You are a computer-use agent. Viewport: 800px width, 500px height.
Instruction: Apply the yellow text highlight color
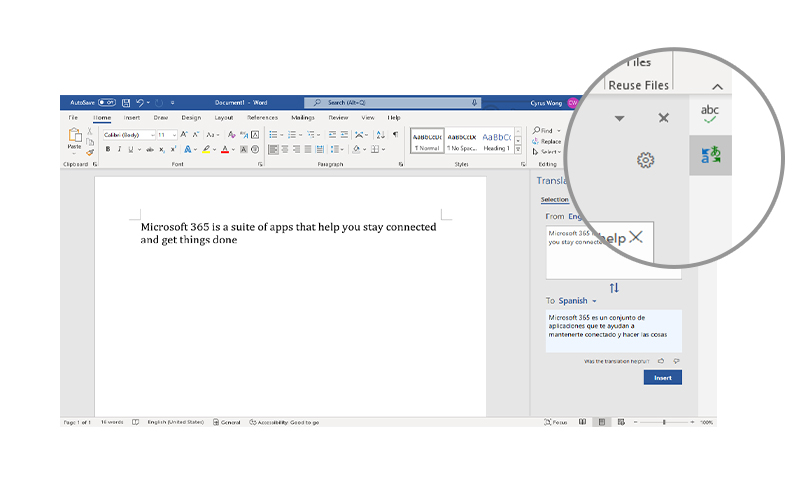coord(206,149)
